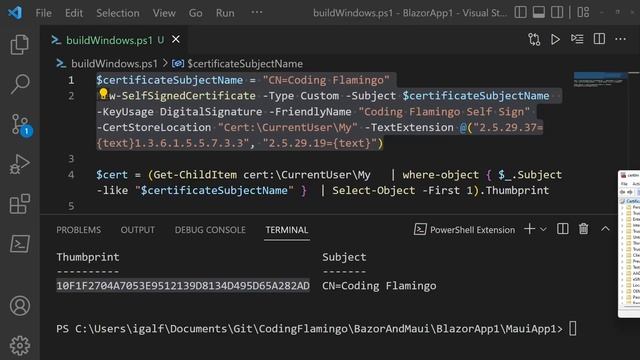Screen dimensions: 640x360
Task: Click 'Get-ChildItem' cmdlet on line 4
Action: (x=195, y=175)
